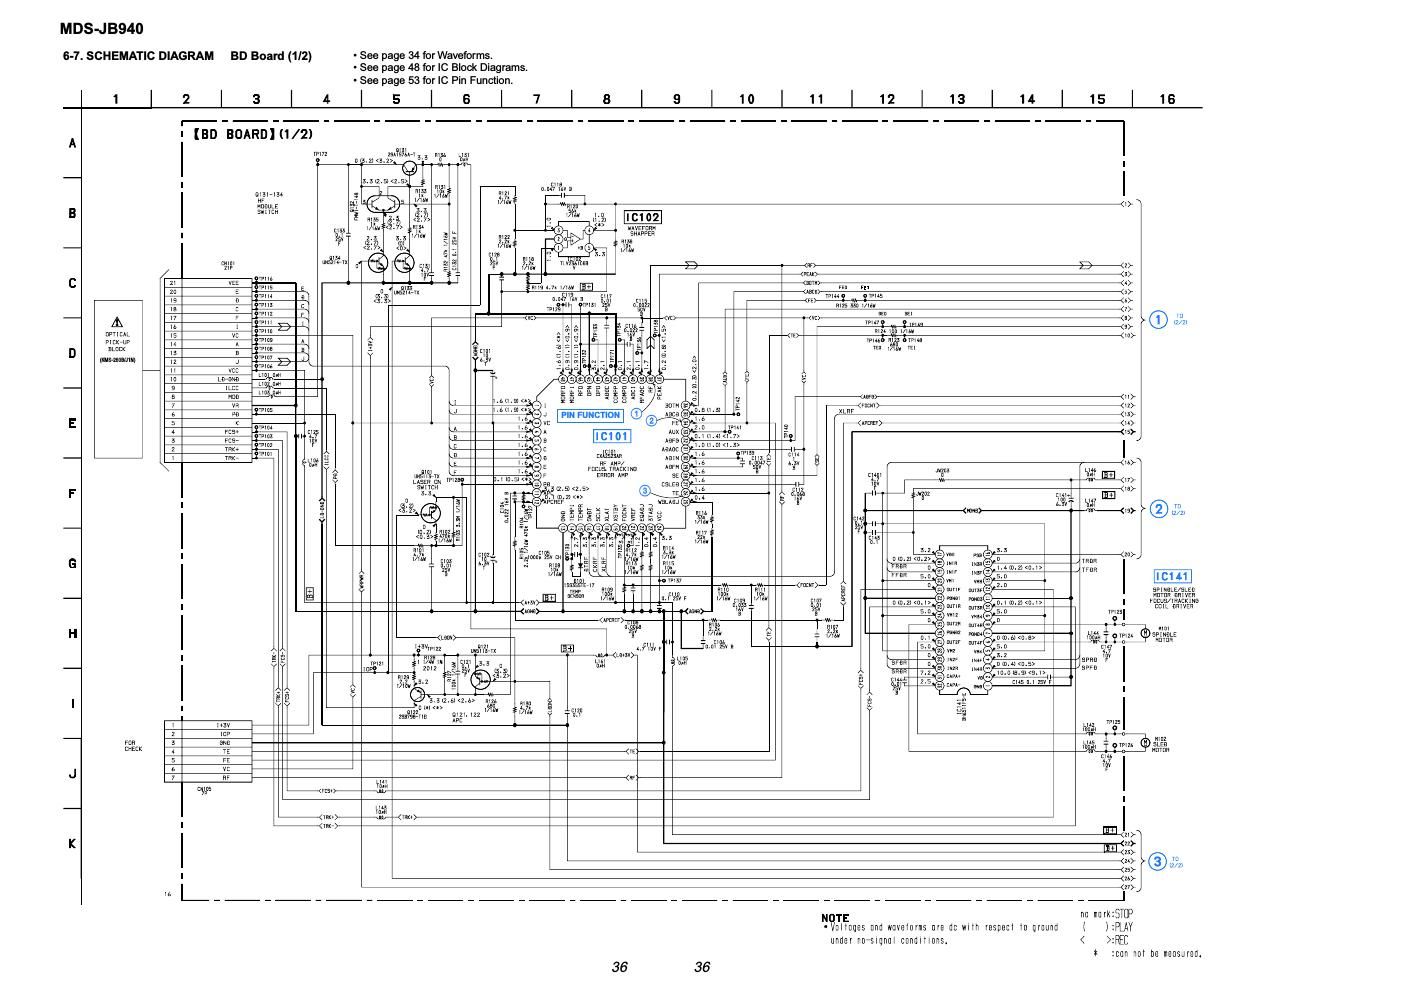Click the M102 sled motor symbol
The height and width of the screenshot is (993, 1404).
point(1146,745)
